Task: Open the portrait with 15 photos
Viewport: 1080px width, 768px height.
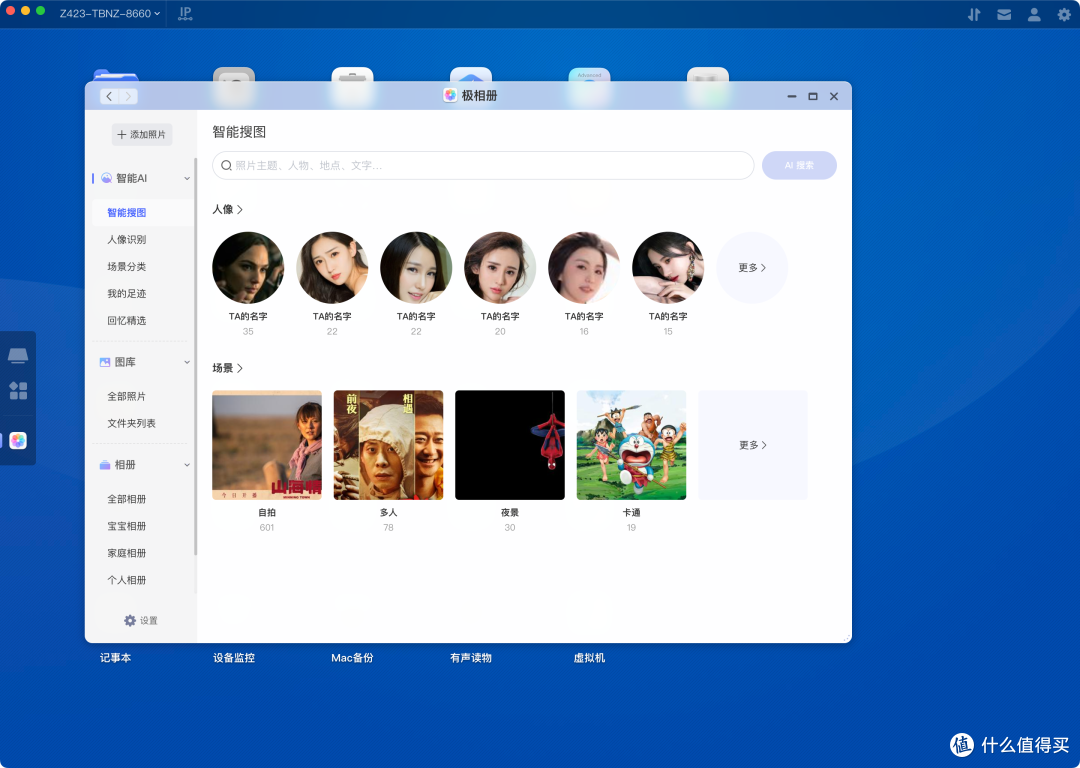Action: point(668,268)
